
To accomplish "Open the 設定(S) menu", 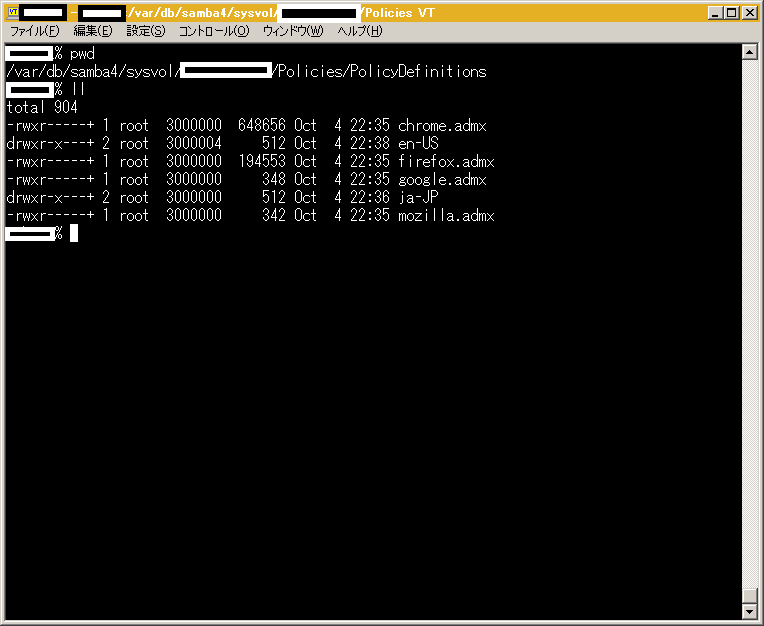I will click(x=146, y=31).
